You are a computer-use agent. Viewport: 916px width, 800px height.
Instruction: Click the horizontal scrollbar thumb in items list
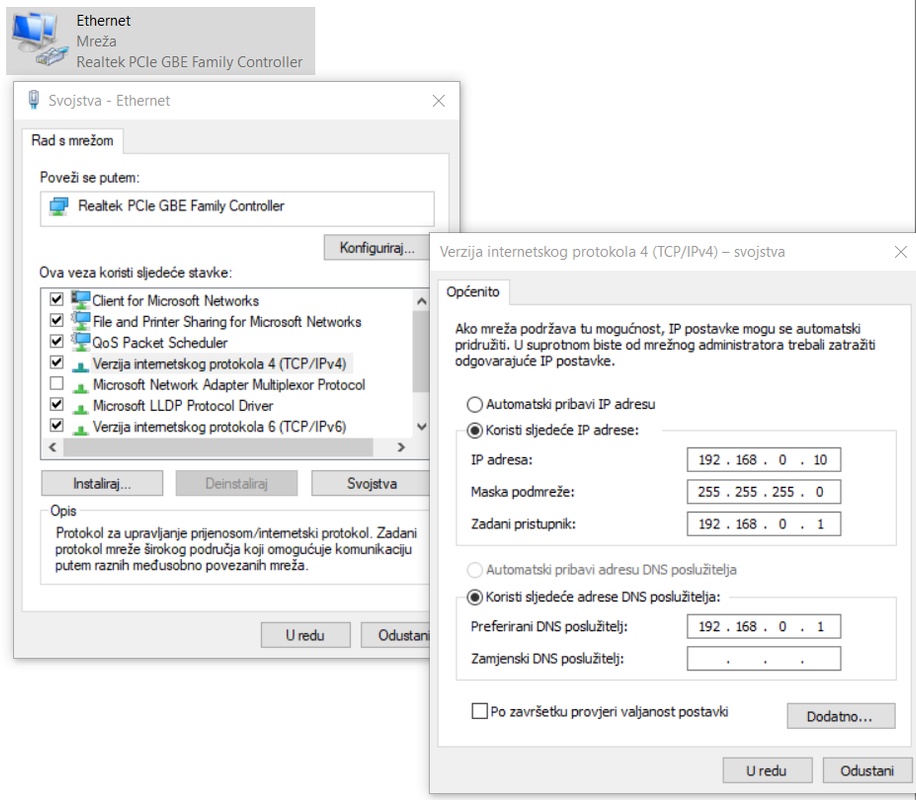pos(218,447)
